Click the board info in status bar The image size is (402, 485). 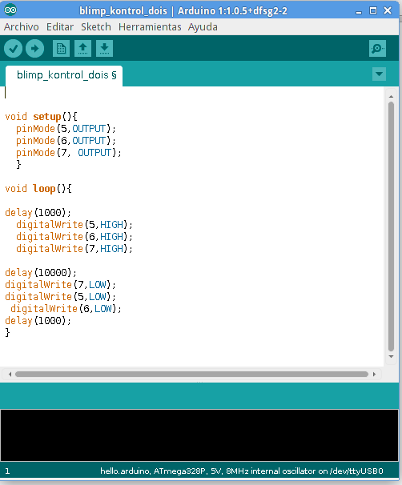[x=242, y=471]
